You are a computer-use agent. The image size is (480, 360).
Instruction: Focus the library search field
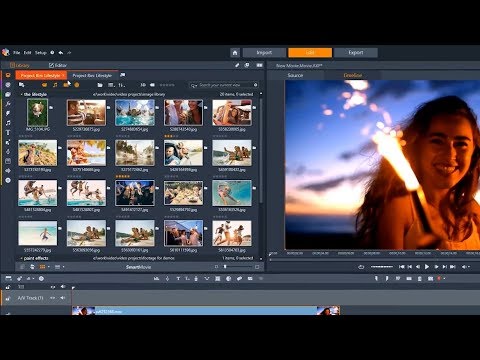(x=224, y=85)
